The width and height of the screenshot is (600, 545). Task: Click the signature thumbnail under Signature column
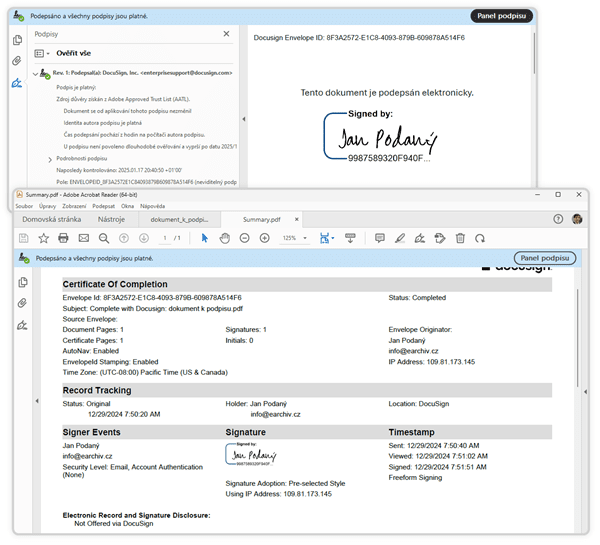click(x=251, y=454)
